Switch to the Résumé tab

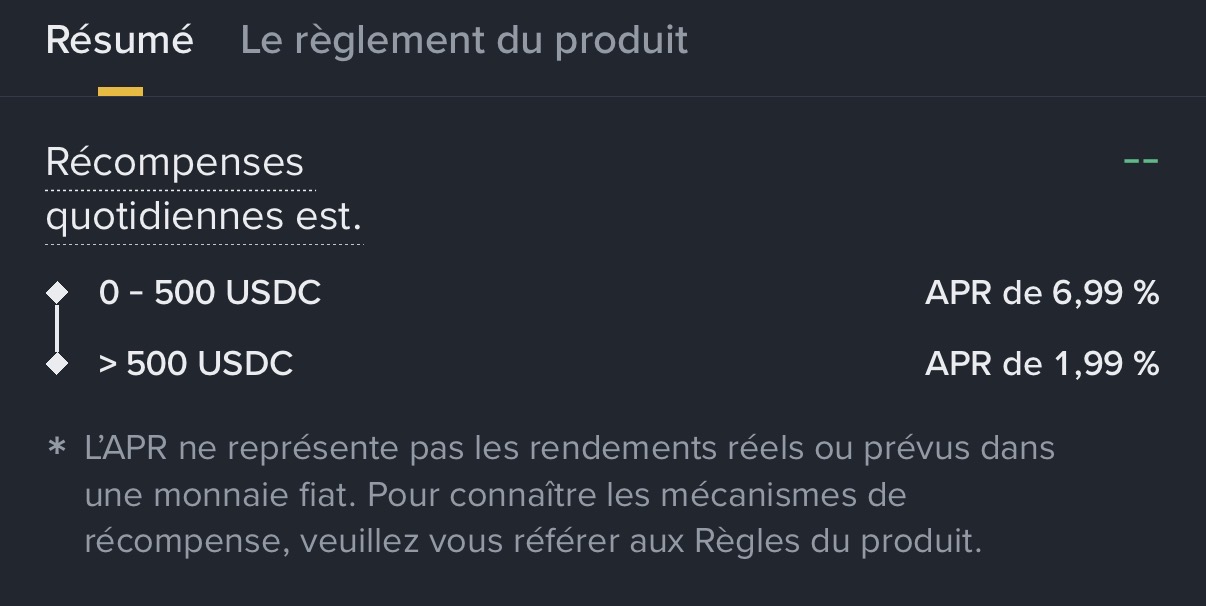tap(120, 41)
